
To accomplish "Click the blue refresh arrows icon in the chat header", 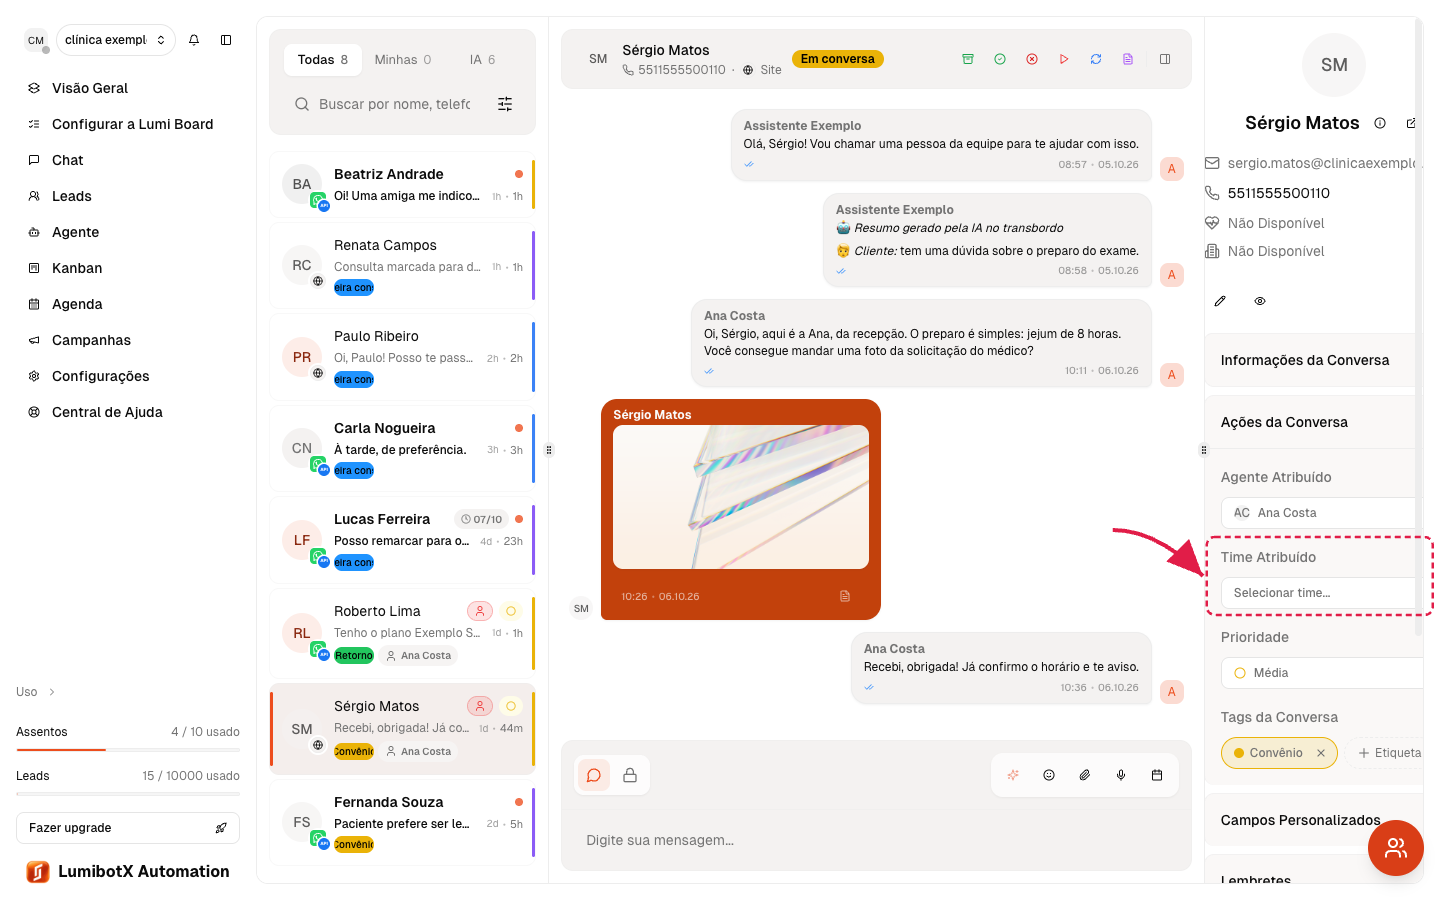I will tap(1096, 59).
